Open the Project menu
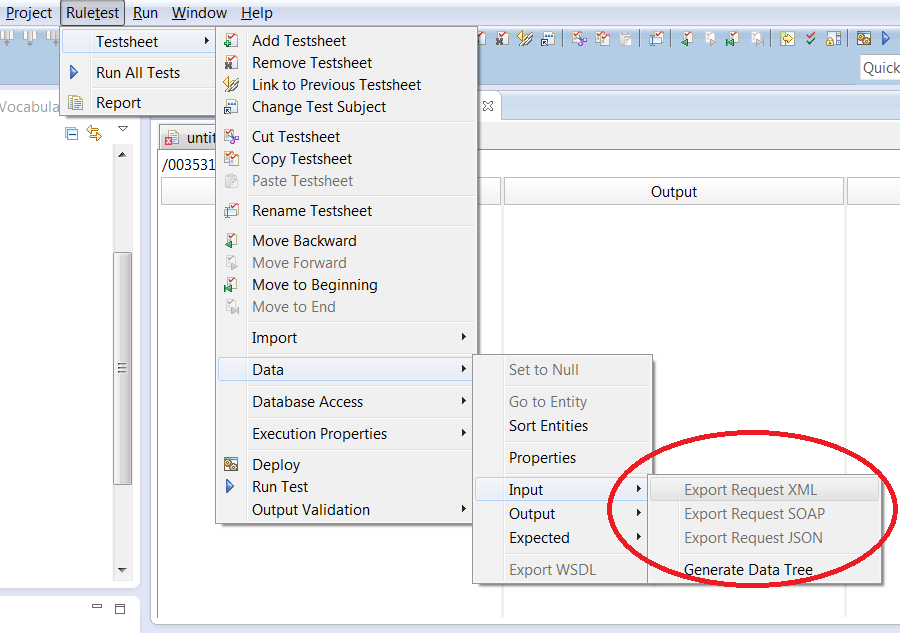 [x=29, y=13]
